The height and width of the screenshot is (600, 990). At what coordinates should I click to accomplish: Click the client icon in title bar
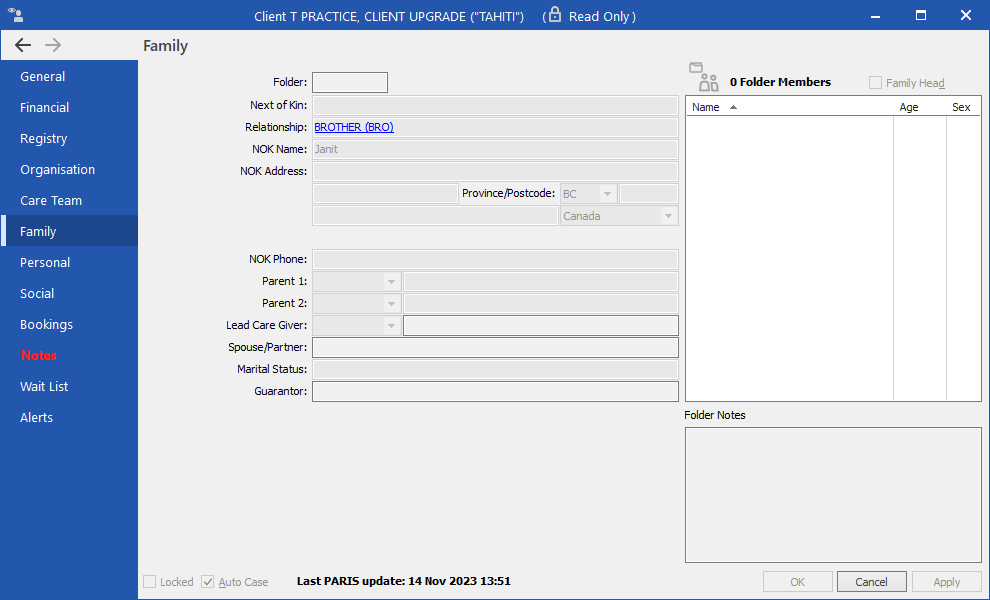pos(15,16)
